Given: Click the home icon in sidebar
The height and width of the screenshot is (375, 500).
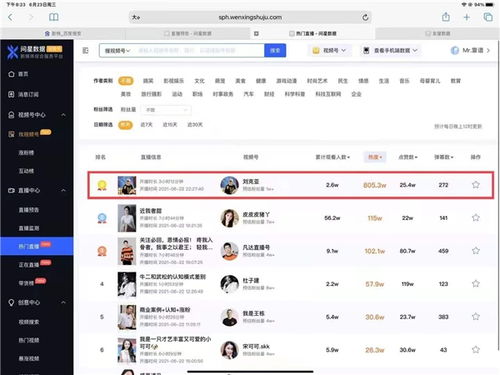Looking at the screenshot, I should tap(12, 74).
